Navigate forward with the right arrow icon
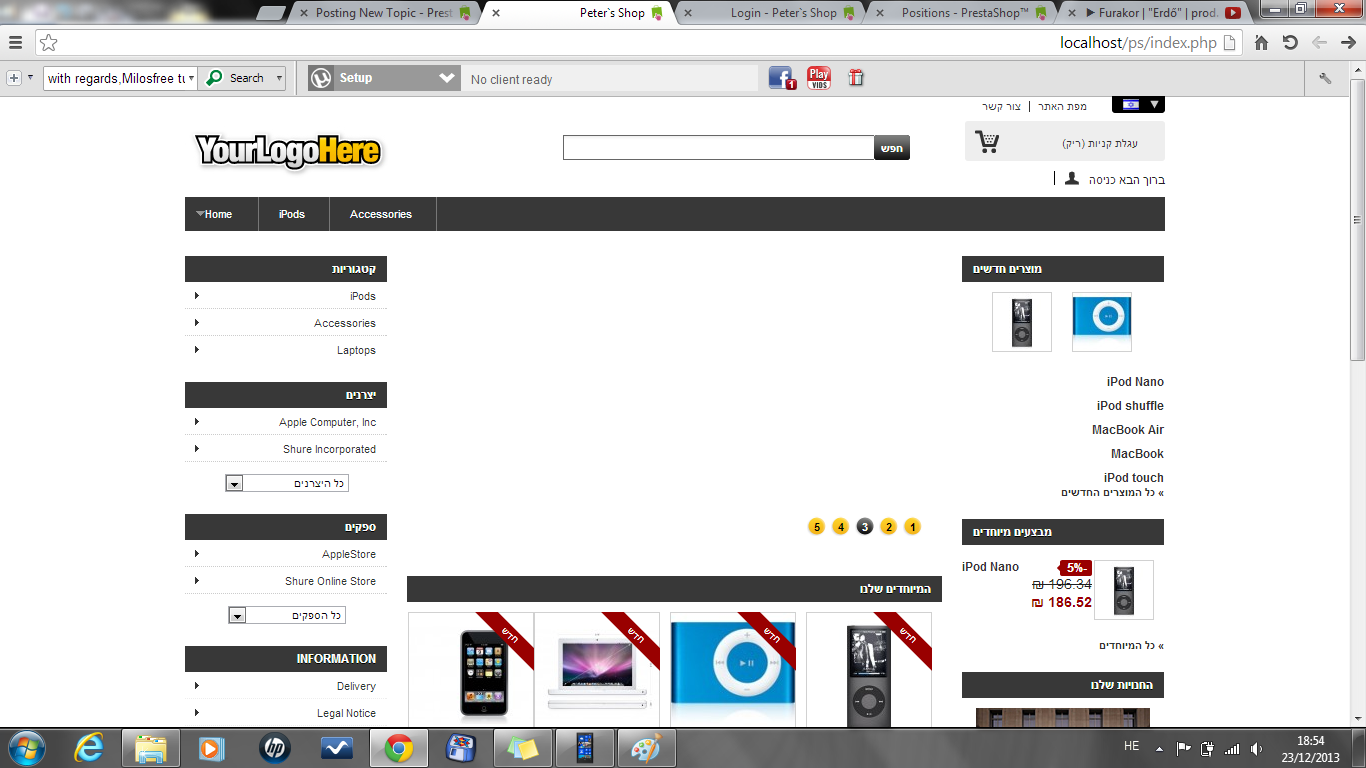1366x768 pixels. pos(1347,43)
